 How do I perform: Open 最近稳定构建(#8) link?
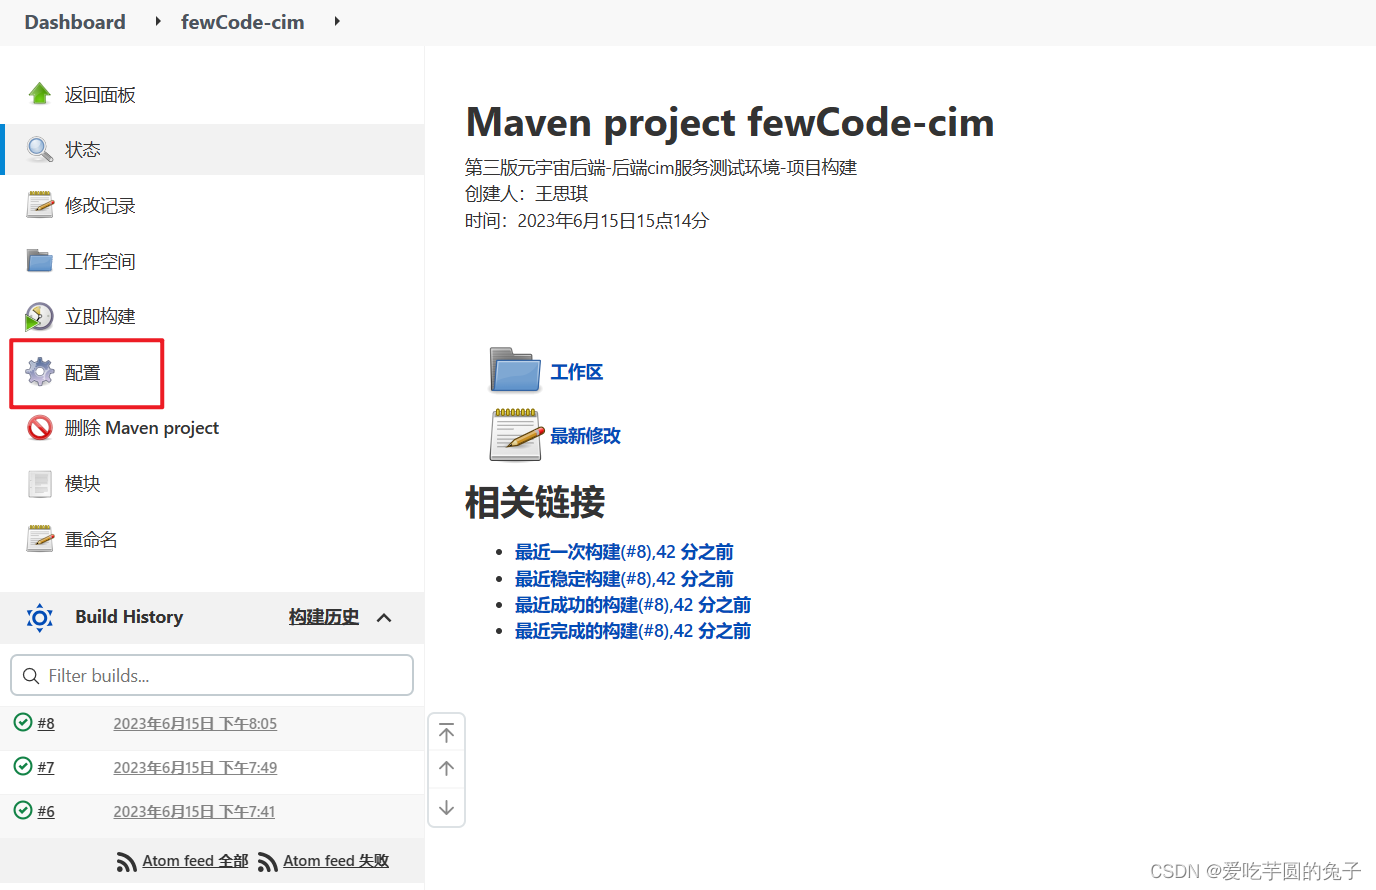point(624,579)
